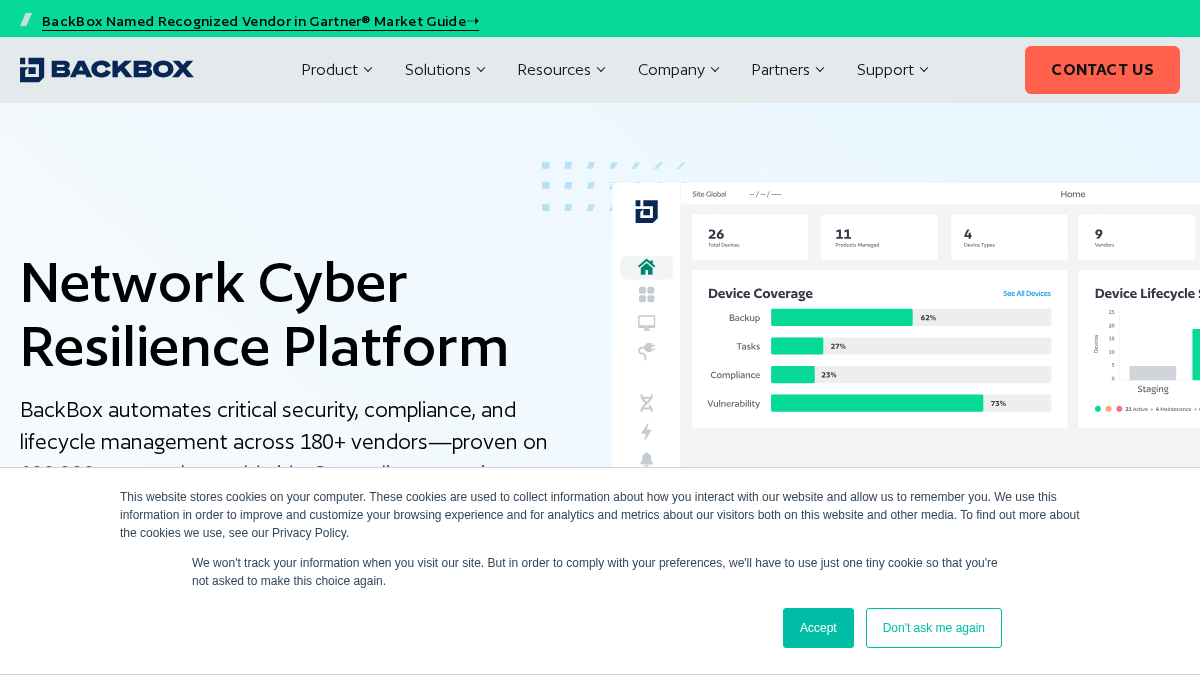Click the 11 Products Managed card
1200x675 pixels.
pos(879,237)
